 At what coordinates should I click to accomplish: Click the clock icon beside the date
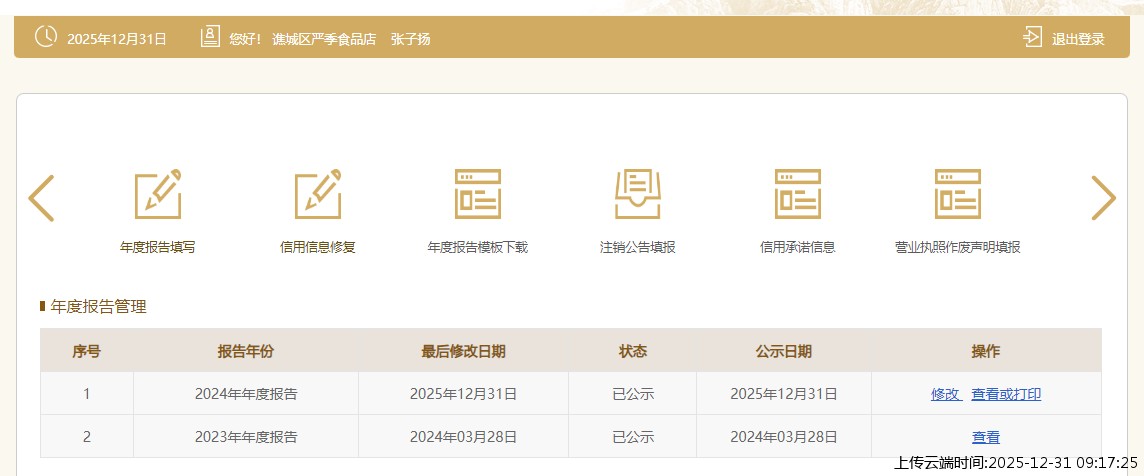coord(46,38)
